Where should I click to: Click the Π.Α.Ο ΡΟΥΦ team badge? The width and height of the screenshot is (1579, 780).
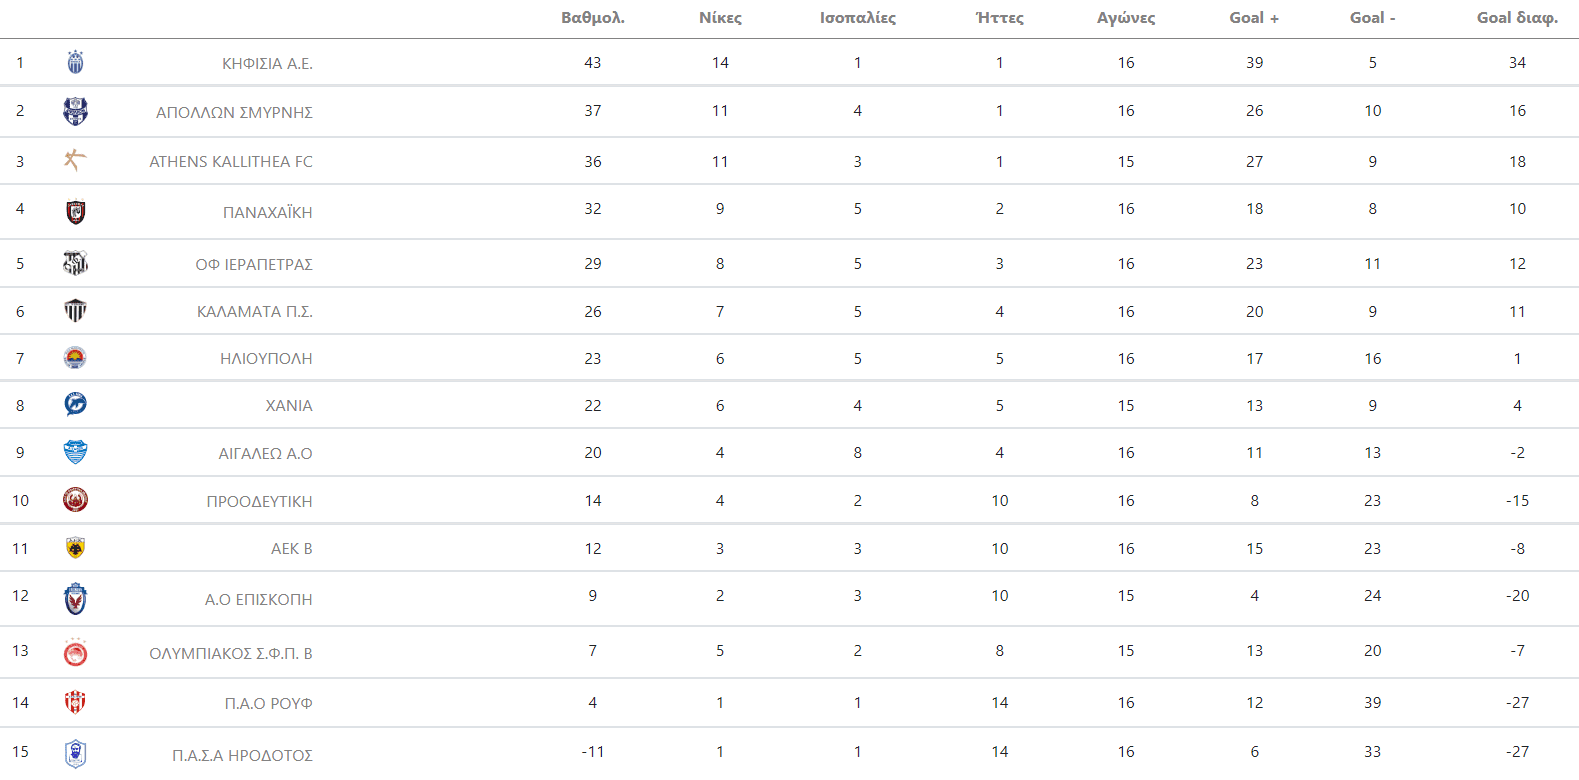click(x=75, y=702)
